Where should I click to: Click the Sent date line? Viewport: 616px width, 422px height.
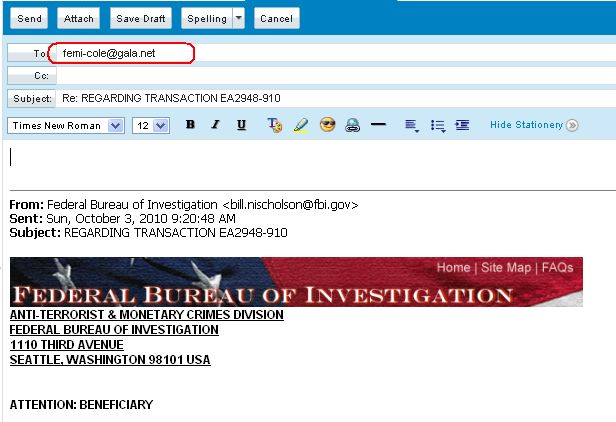pos(123,218)
